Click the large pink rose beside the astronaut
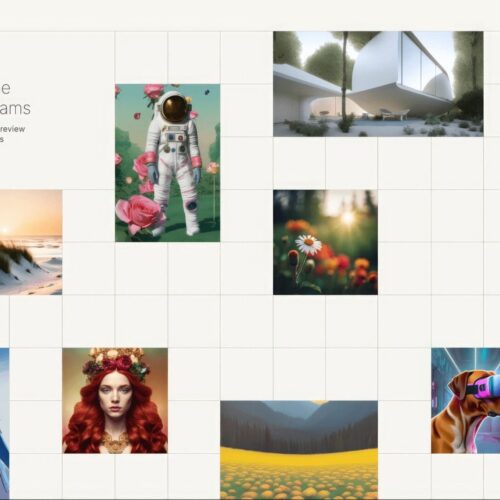Viewport: 500px width, 500px height. (140, 214)
